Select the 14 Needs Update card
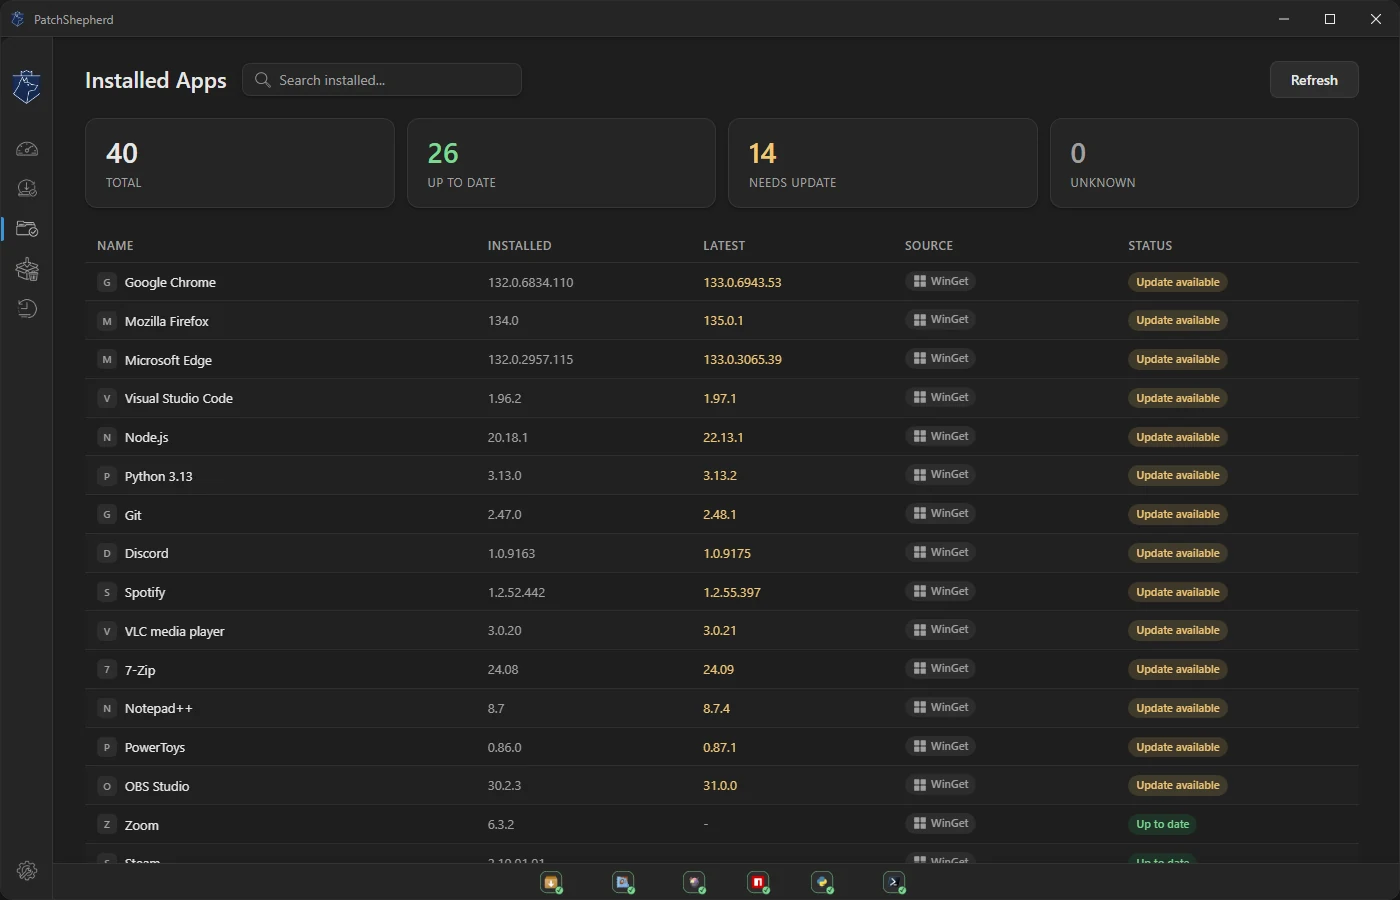This screenshot has width=1400, height=900. coord(883,163)
